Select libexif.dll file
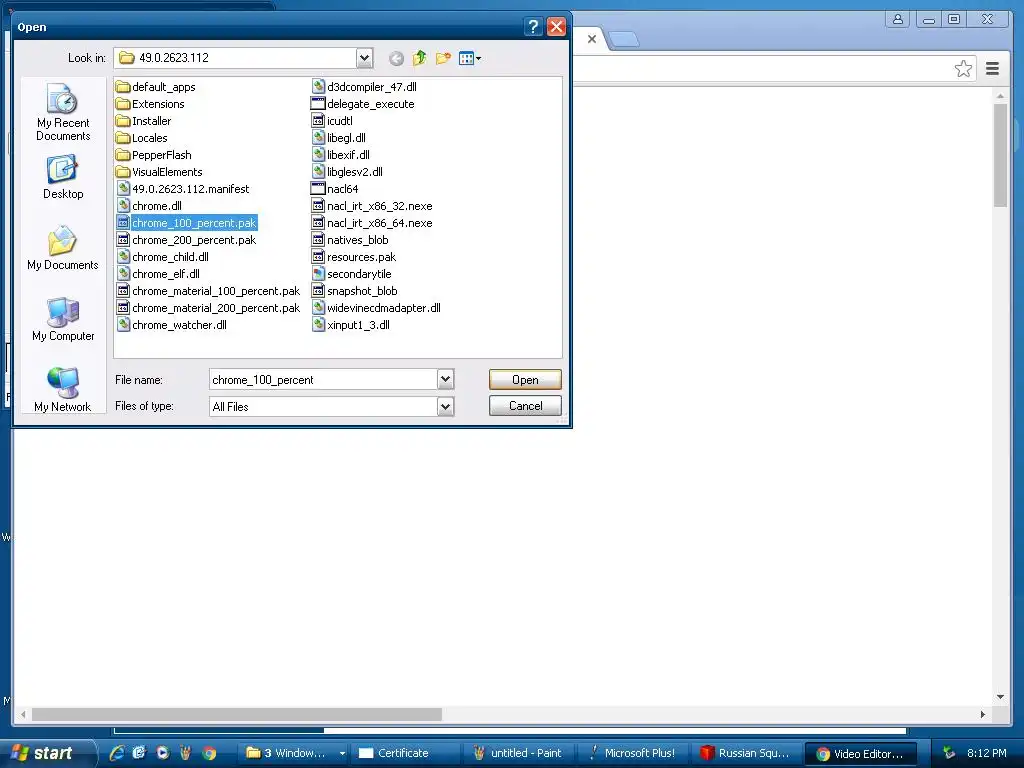The image size is (1024, 768). [341, 155]
